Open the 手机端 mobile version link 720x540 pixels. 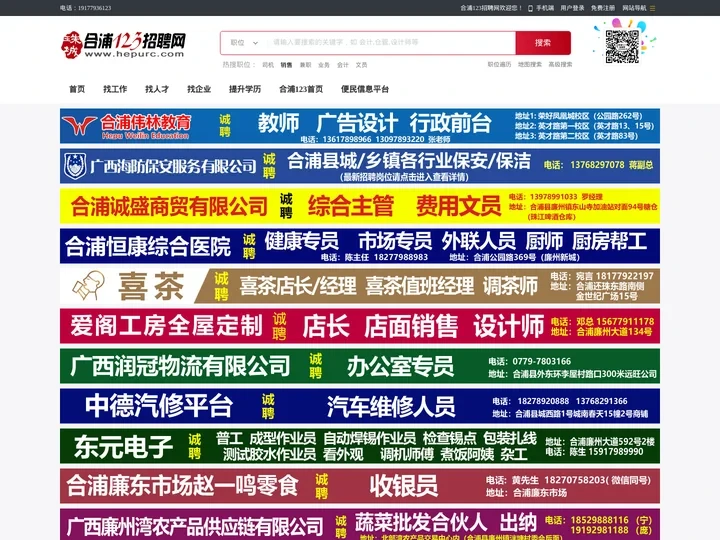pos(541,8)
